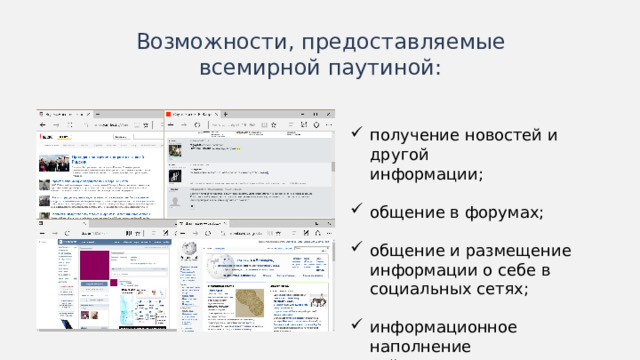Go forward in the forum browser window
The height and width of the screenshot is (360, 640).
[x=184, y=125]
